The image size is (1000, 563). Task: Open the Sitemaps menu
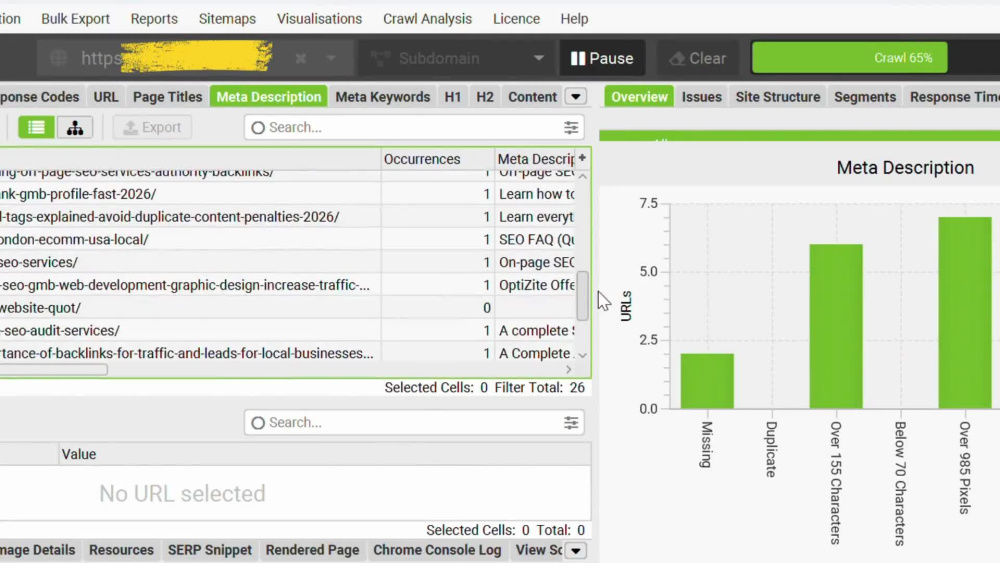click(227, 19)
